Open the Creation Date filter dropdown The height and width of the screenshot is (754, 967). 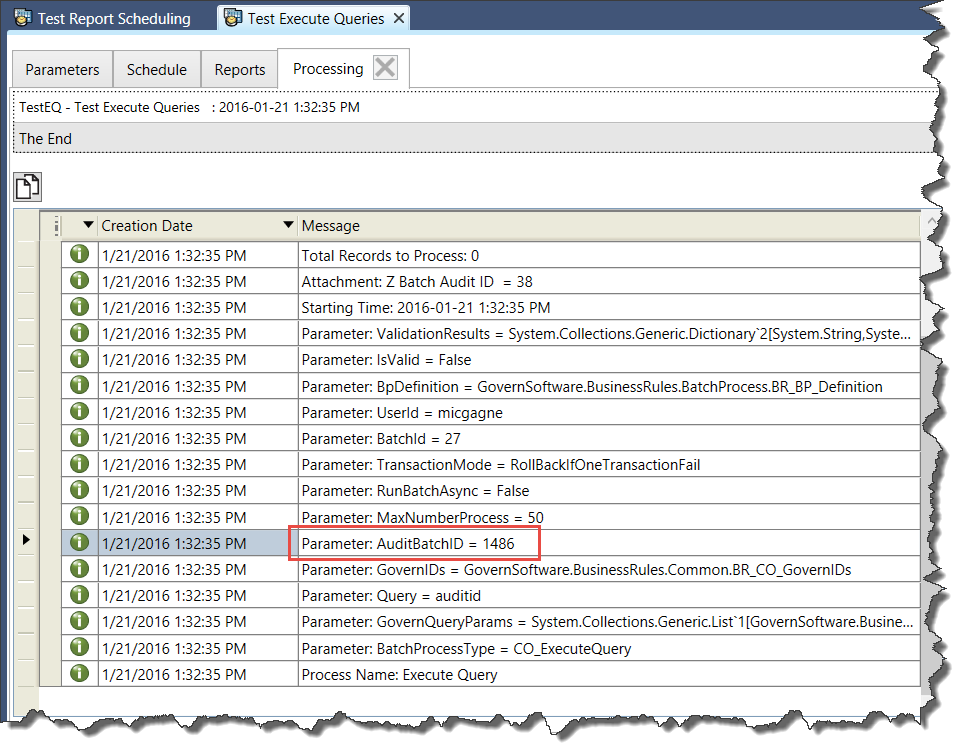pyautogui.click(x=288, y=226)
